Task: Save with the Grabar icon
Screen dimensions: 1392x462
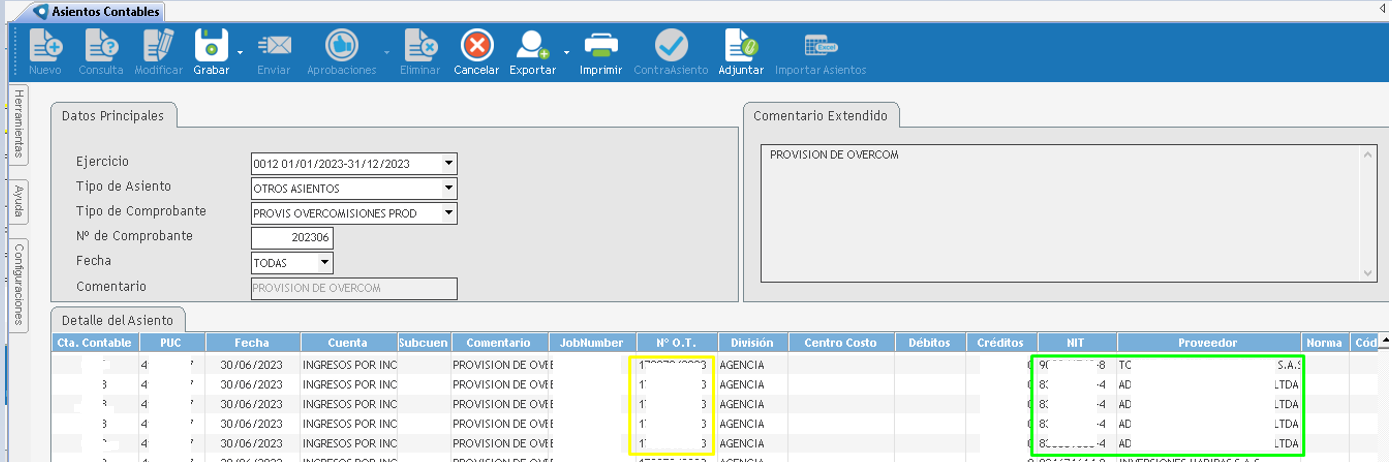Action: click(211, 46)
